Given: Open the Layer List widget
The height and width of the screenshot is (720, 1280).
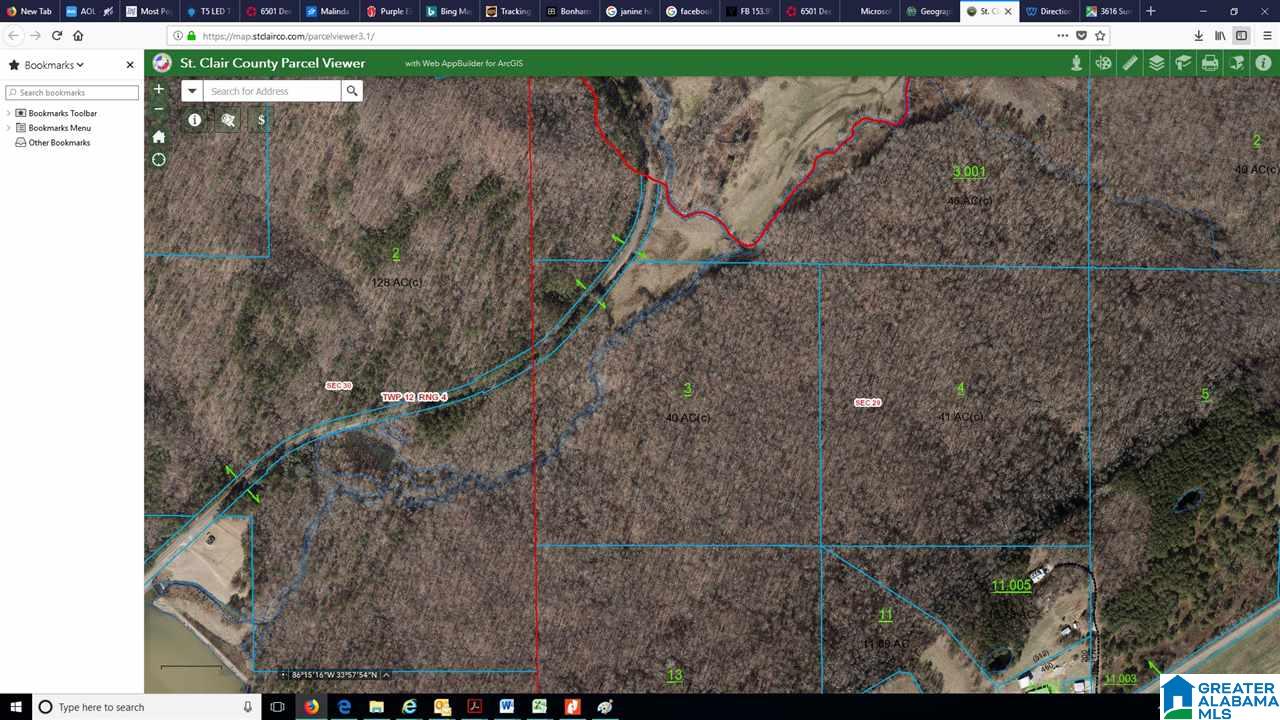Looking at the screenshot, I should (1157, 63).
